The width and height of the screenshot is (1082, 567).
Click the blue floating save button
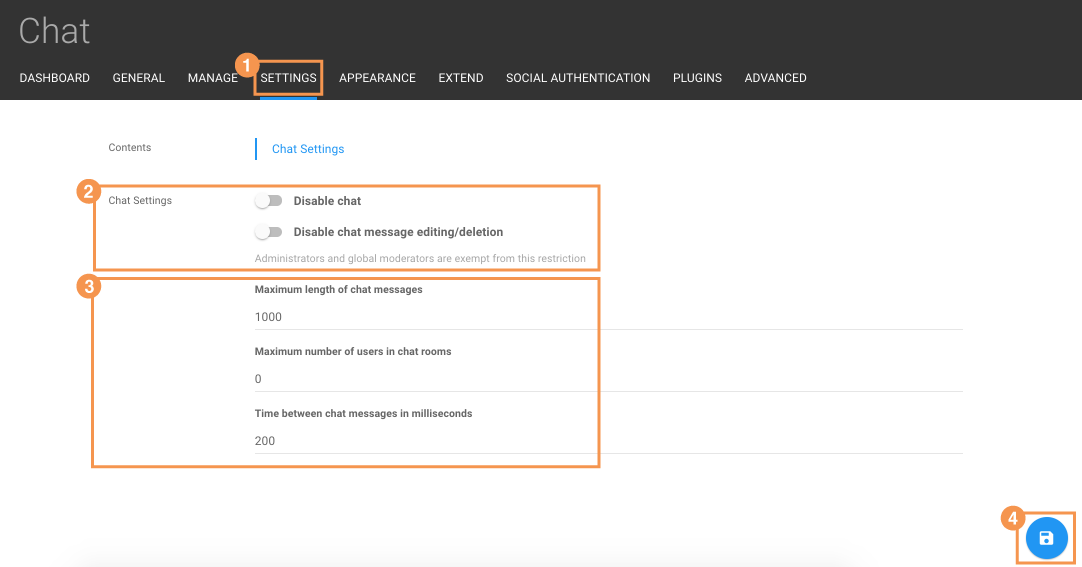pyautogui.click(x=1046, y=538)
